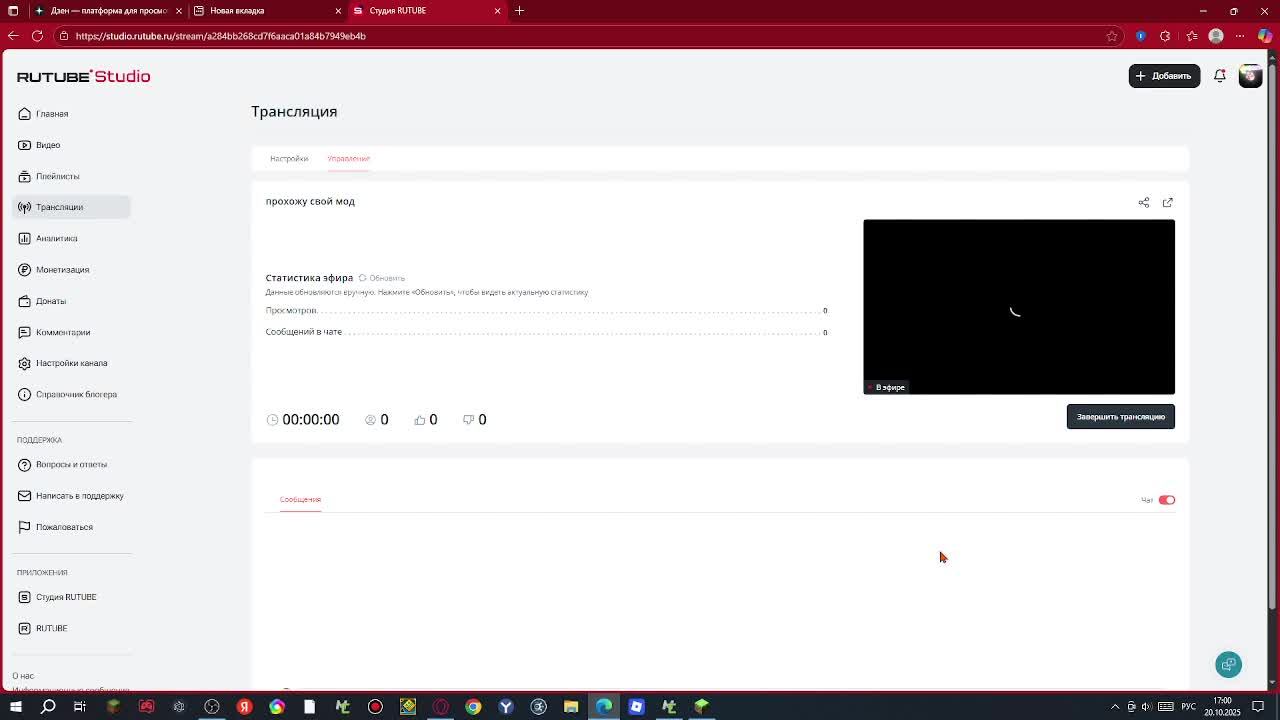Open Opera browser on the taskbar
The width and height of the screenshot is (1280, 720).
(x=440, y=707)
